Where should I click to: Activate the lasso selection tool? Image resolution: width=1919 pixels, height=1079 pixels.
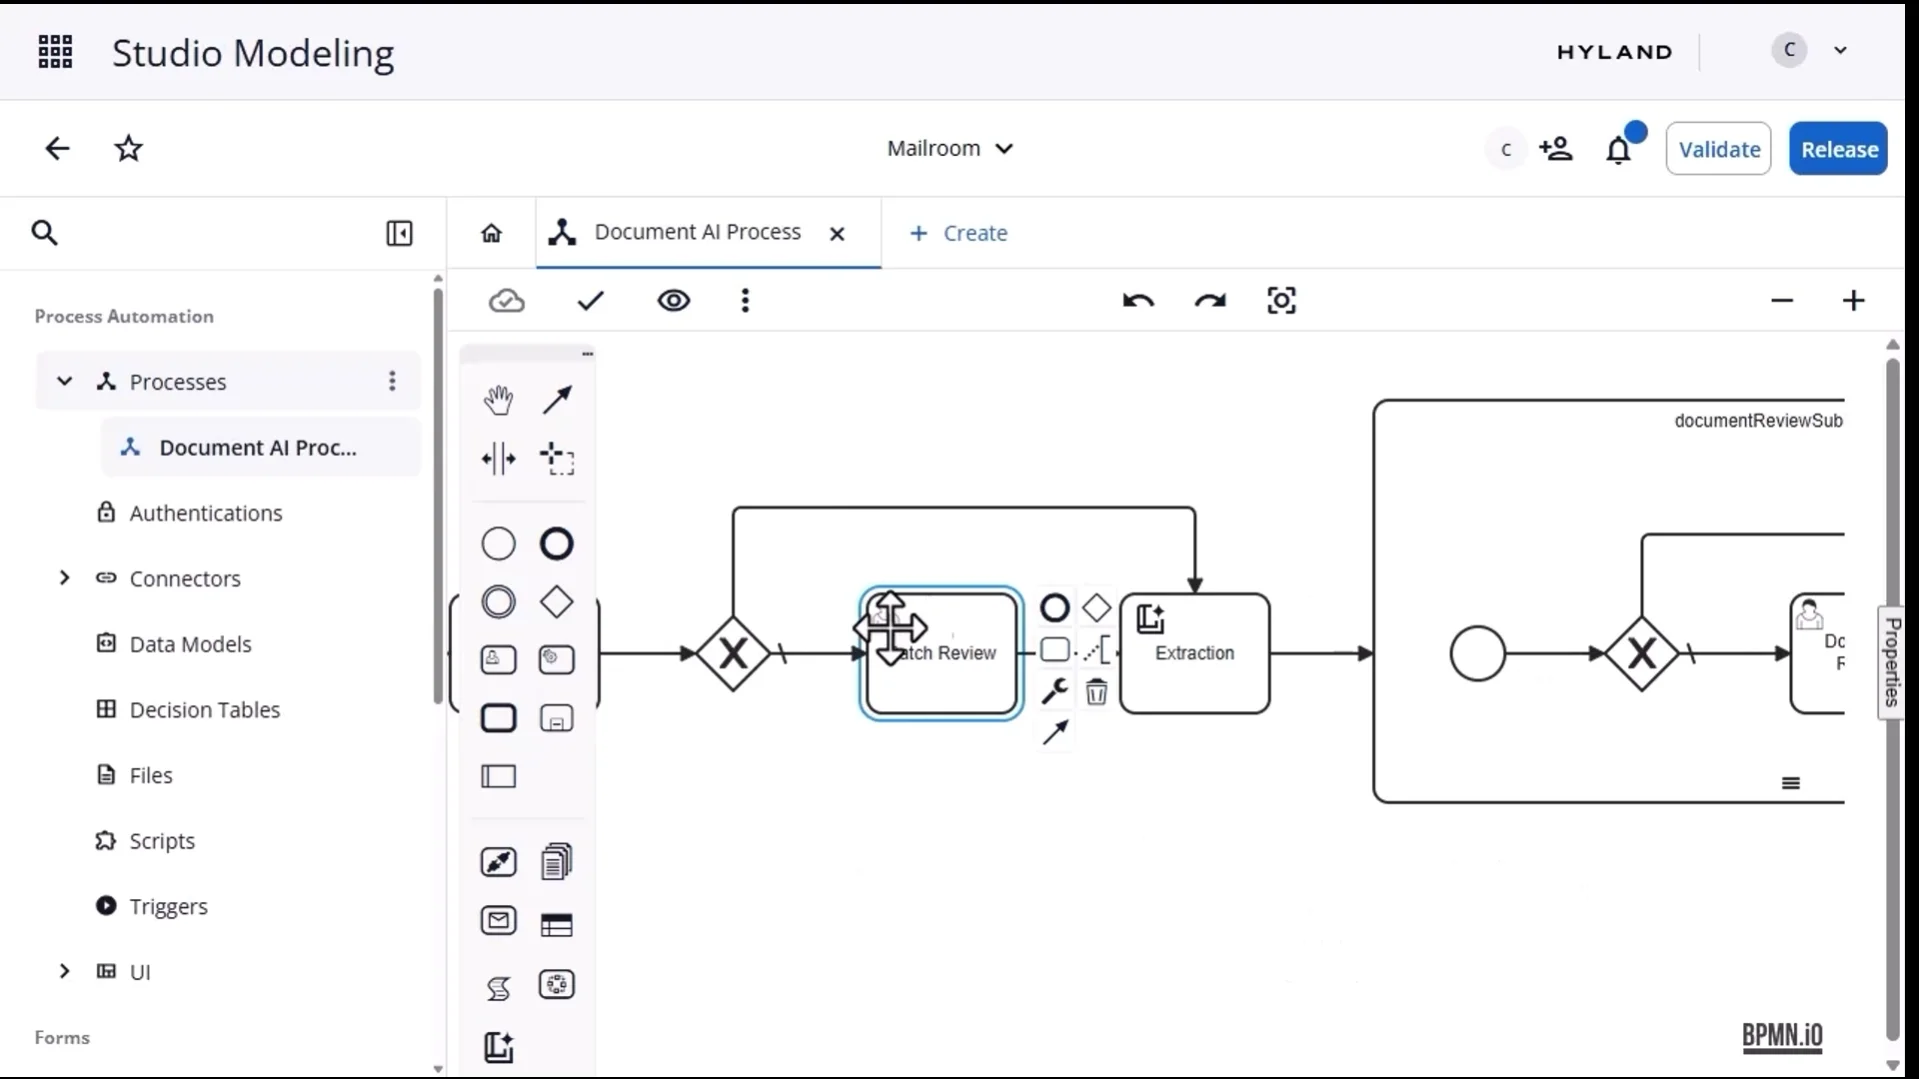557,459
